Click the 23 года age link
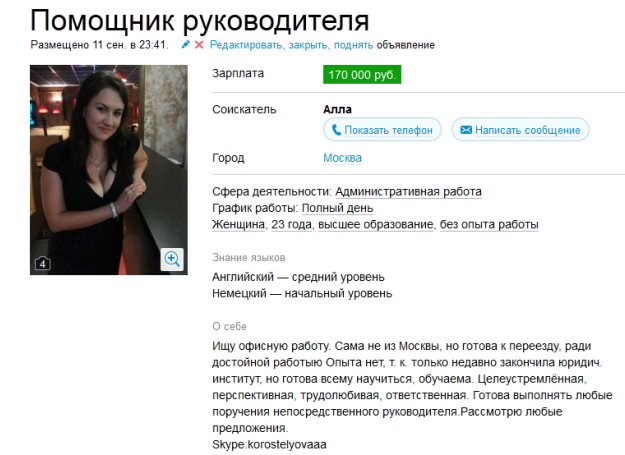Viewport: 625px width, 455px height. coord(291,224)
